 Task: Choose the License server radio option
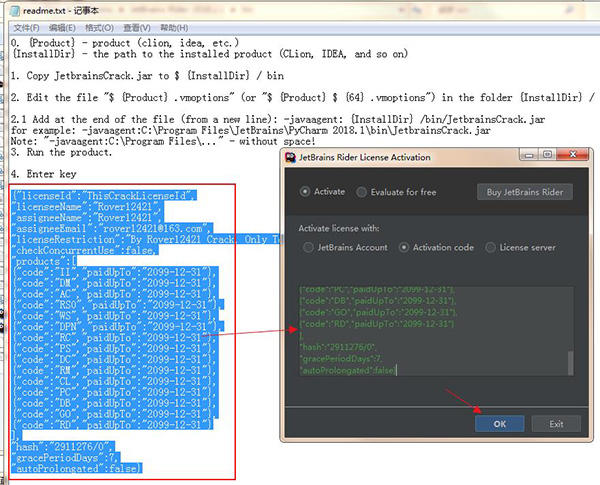pos(491,246)
